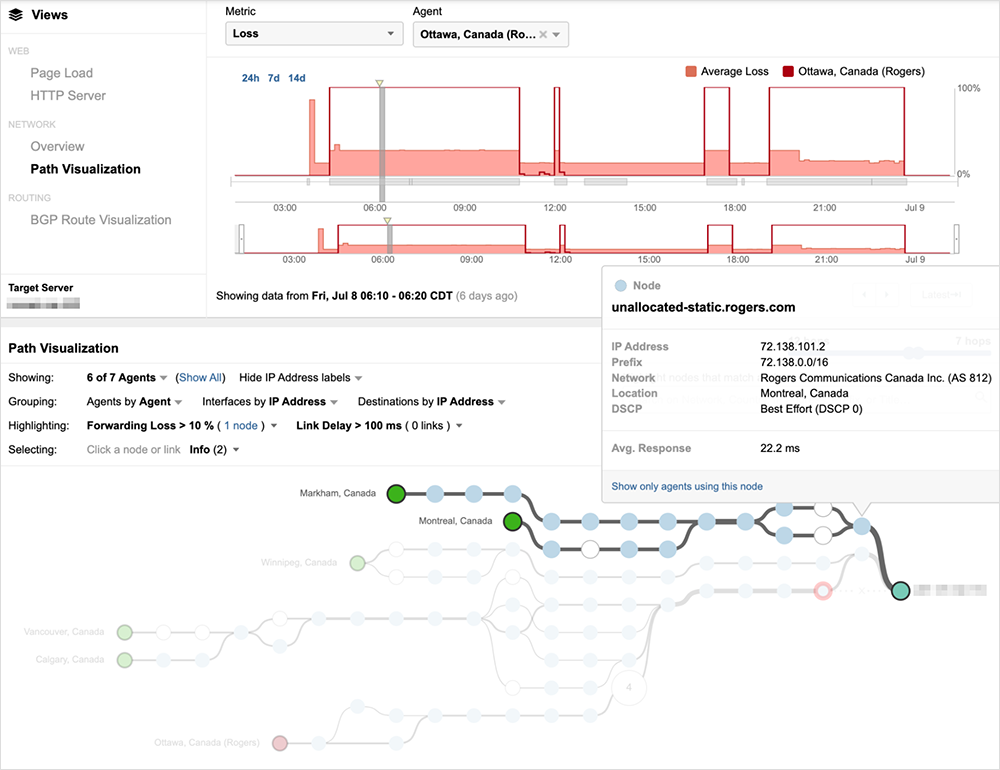Click left handle of timeline range slider

point(240,240)
